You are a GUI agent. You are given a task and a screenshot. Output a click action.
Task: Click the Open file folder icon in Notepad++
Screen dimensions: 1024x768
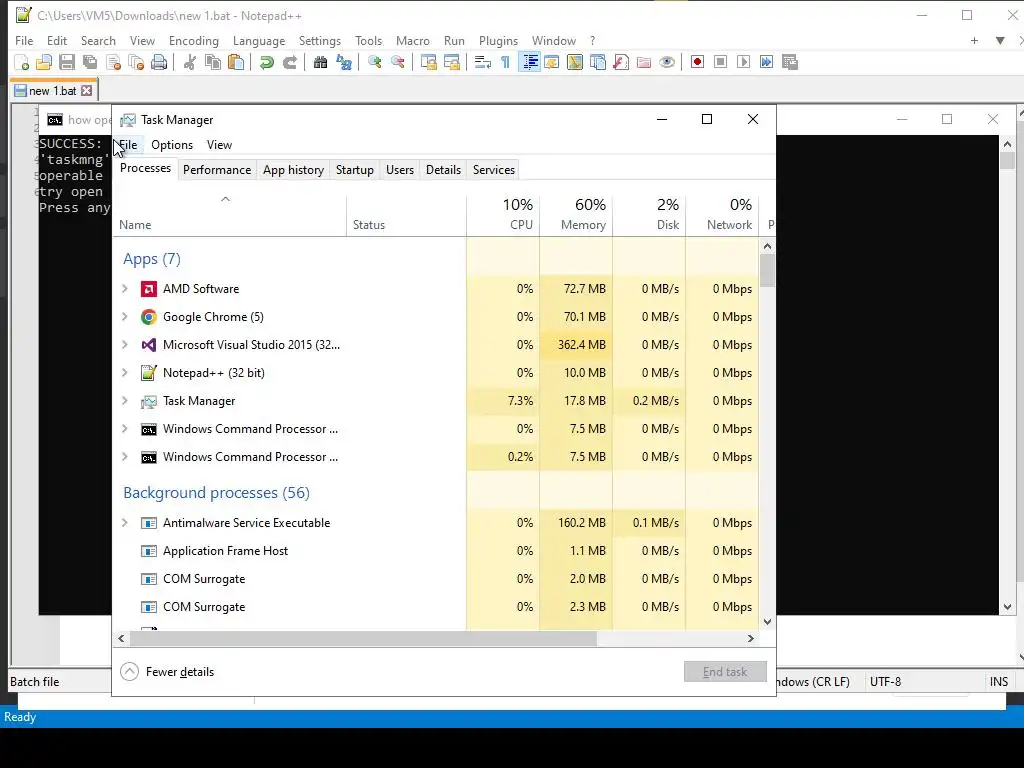(44, 62)
